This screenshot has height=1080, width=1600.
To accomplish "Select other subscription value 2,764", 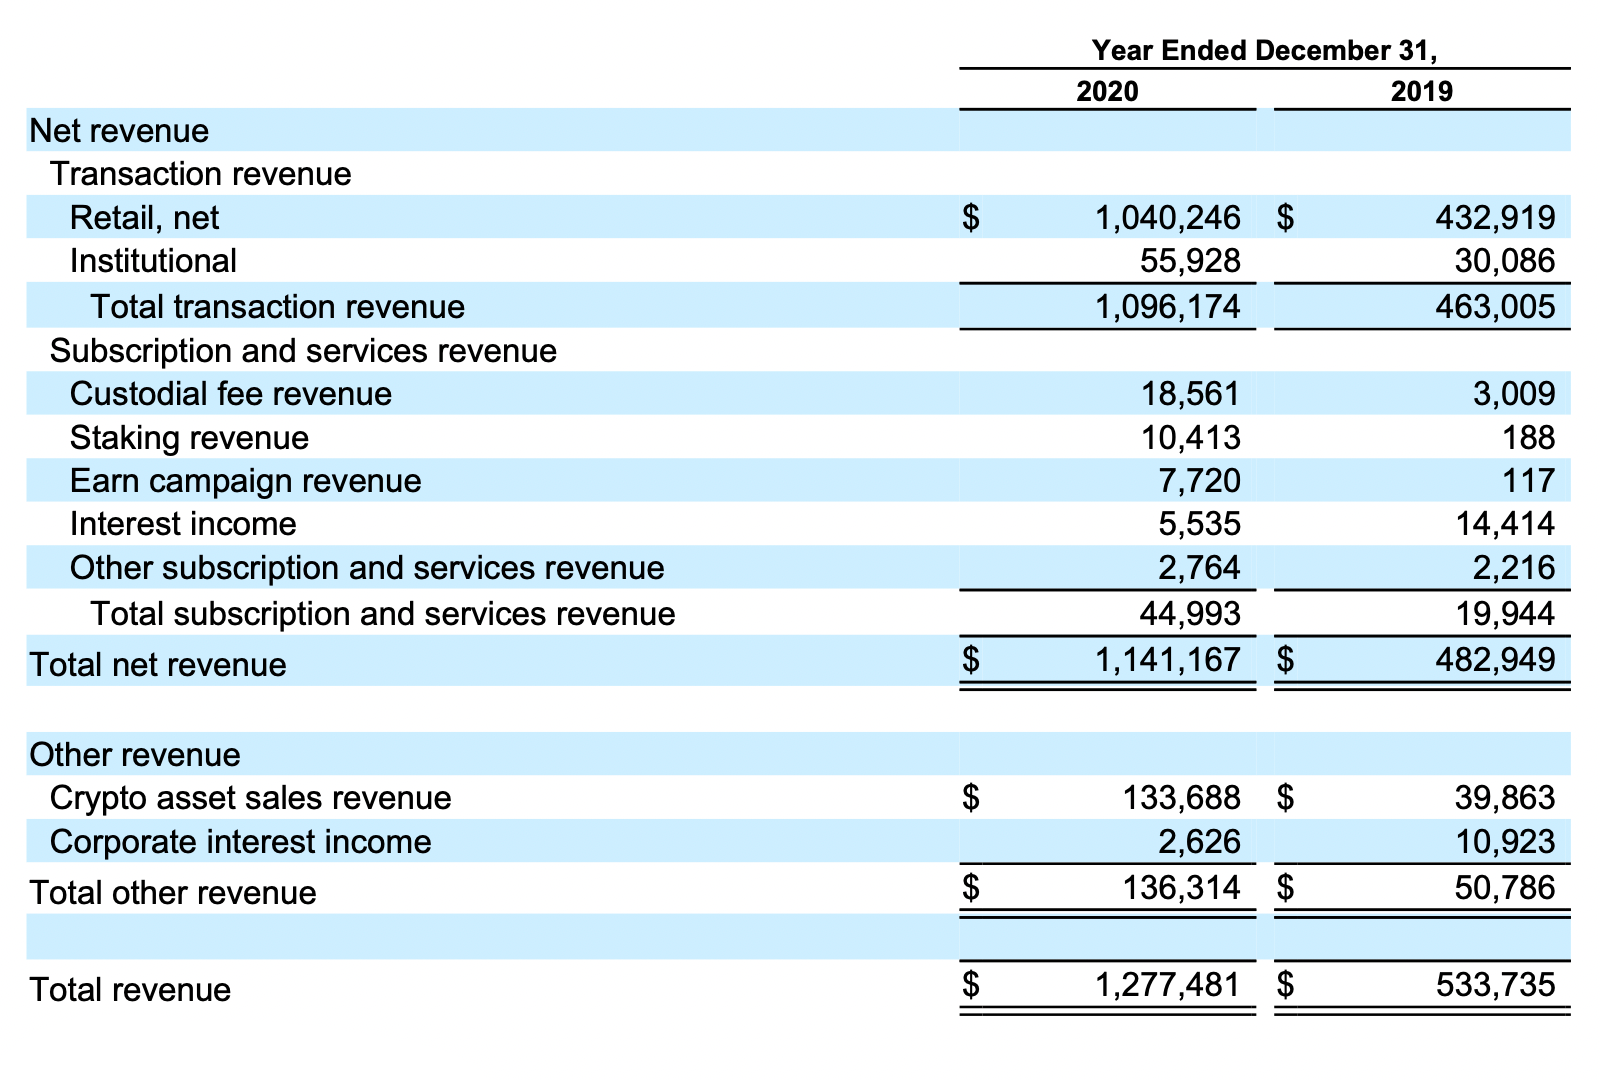I will (x=1199, y=568).
